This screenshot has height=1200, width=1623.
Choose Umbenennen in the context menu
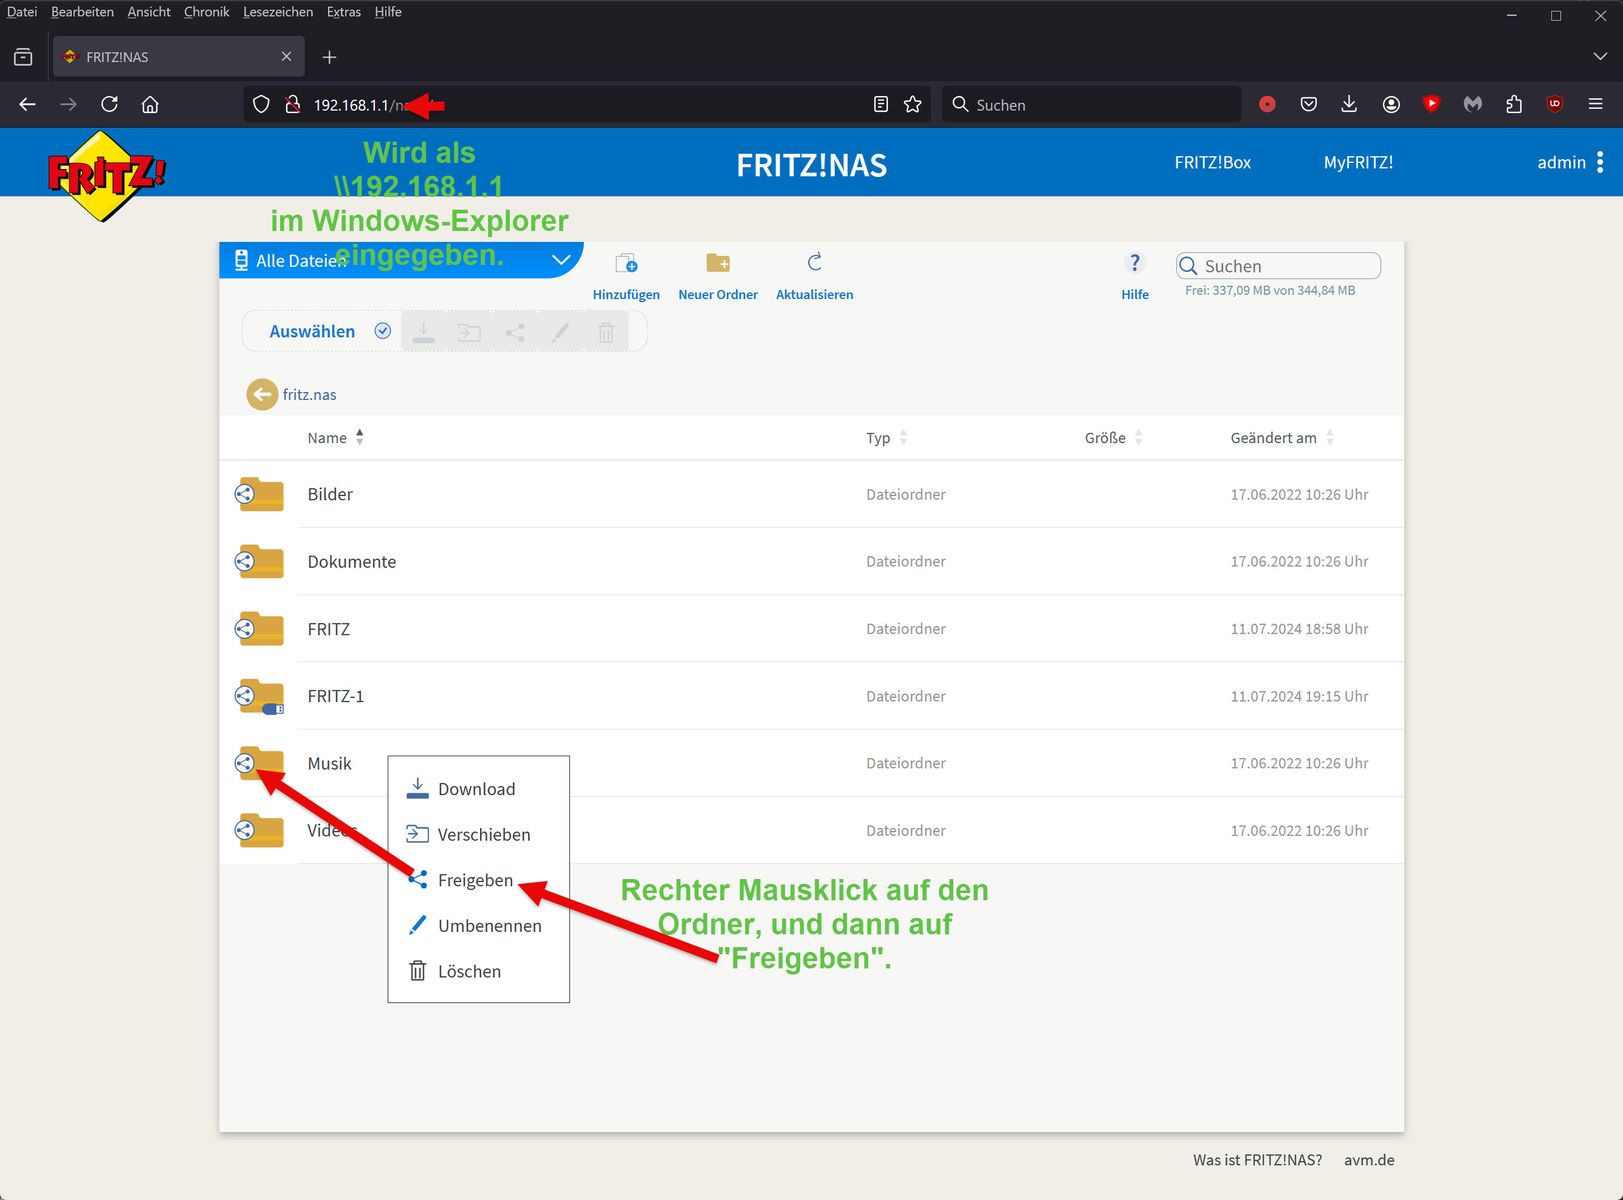point(478,926)
